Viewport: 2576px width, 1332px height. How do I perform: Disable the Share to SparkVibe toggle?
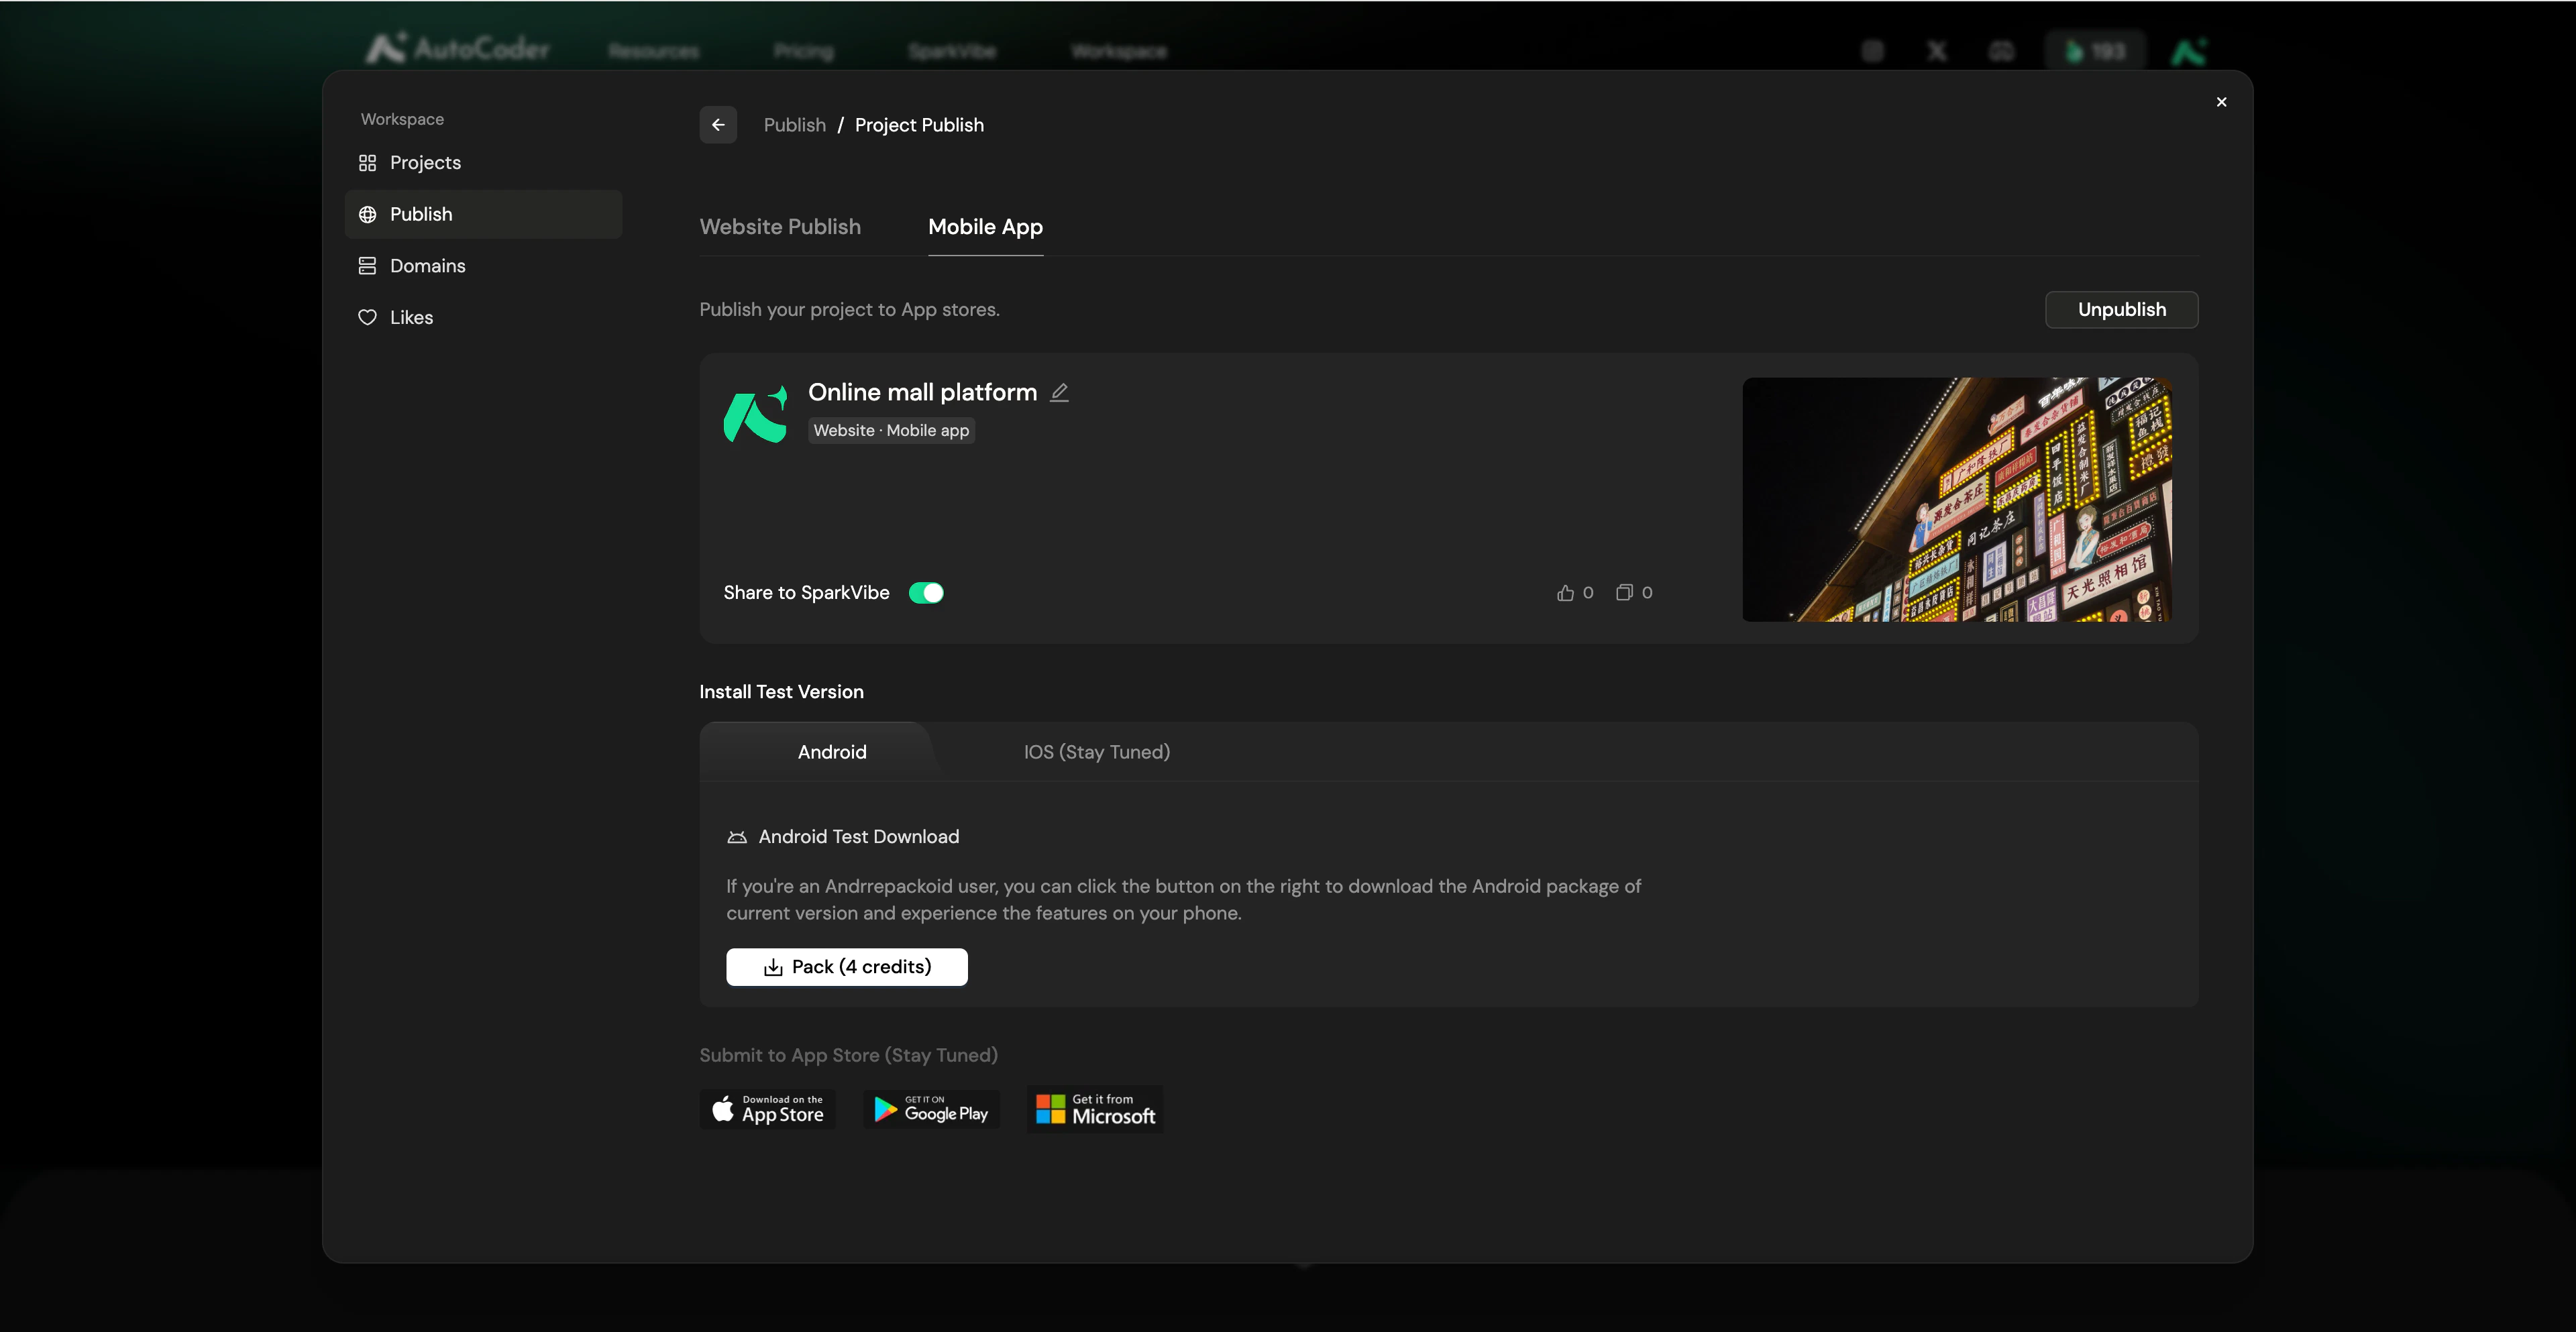(x=926, y=593)
